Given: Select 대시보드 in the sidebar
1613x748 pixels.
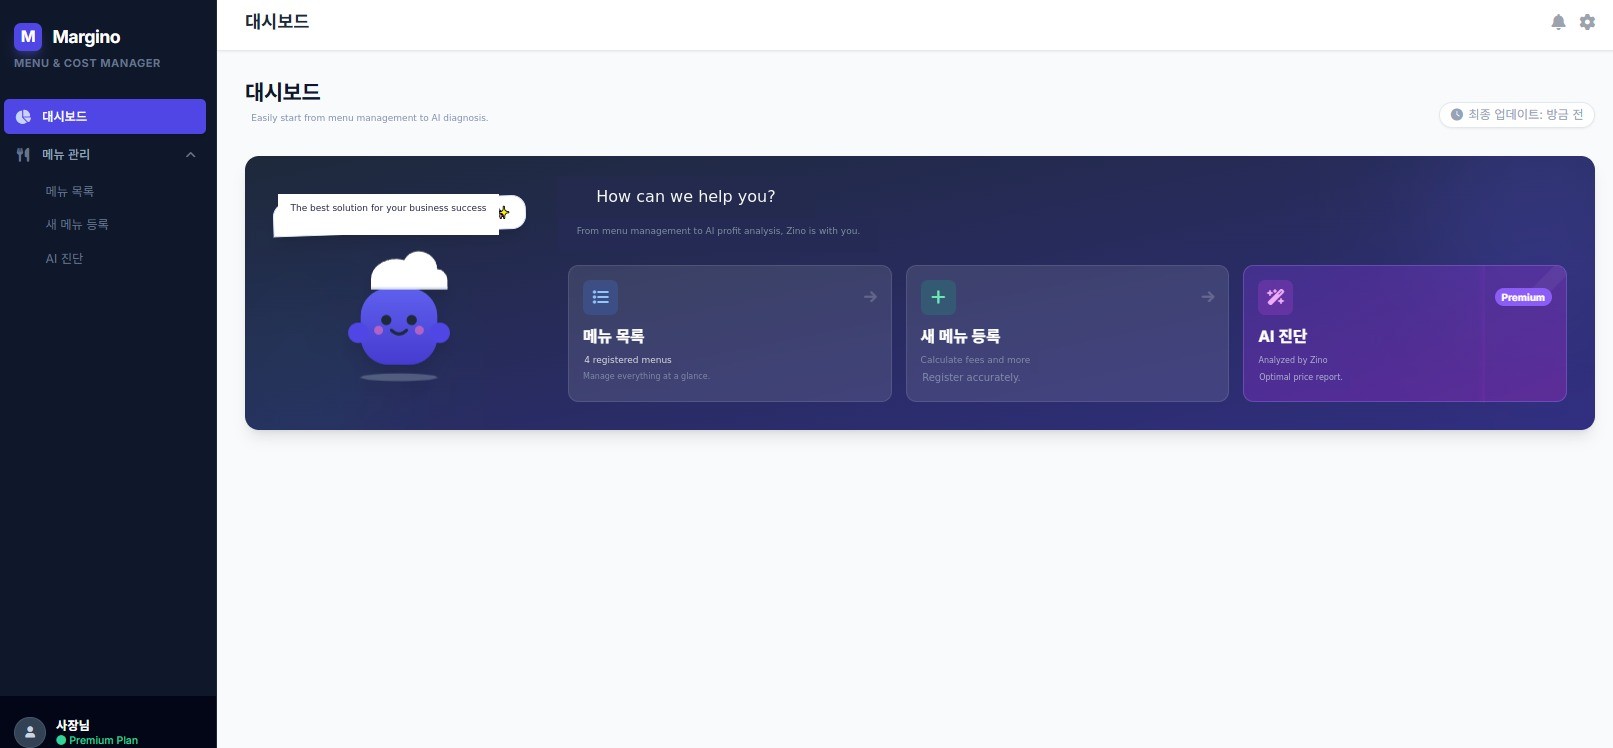Looking at the screenshot, I should click(x=65, y=117).
